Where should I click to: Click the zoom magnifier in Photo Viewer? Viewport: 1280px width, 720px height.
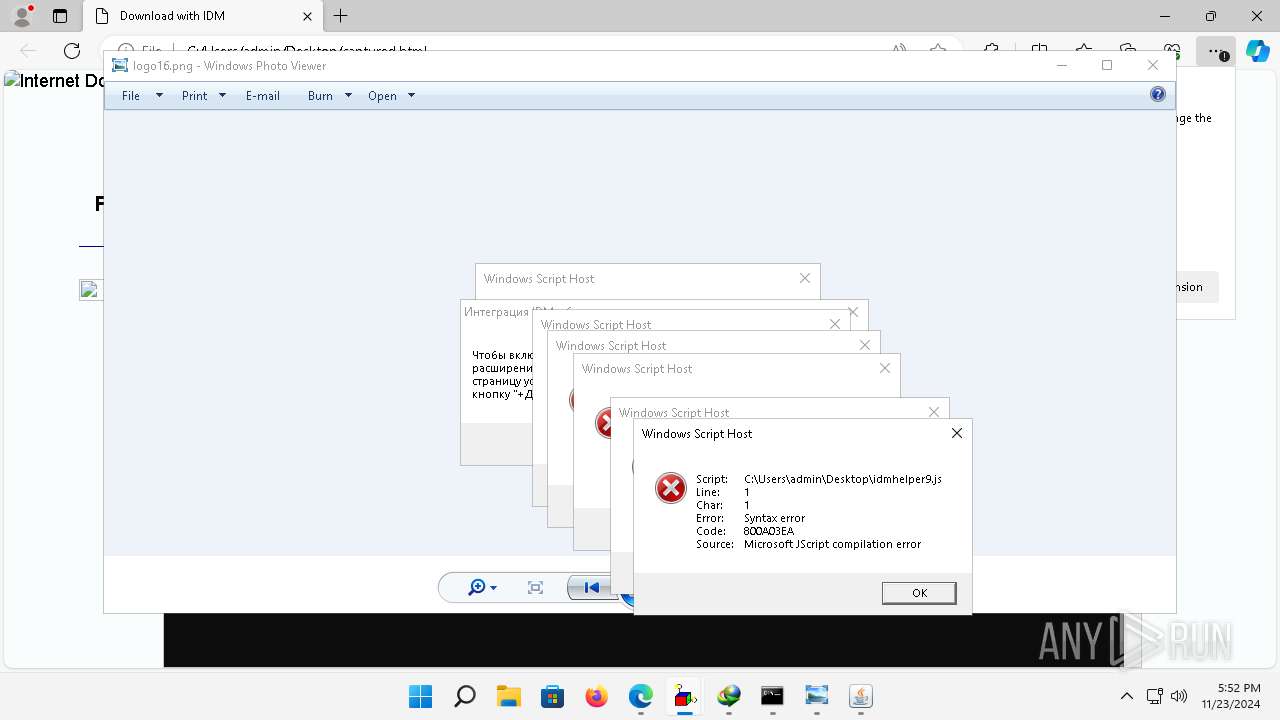[477, 588]
